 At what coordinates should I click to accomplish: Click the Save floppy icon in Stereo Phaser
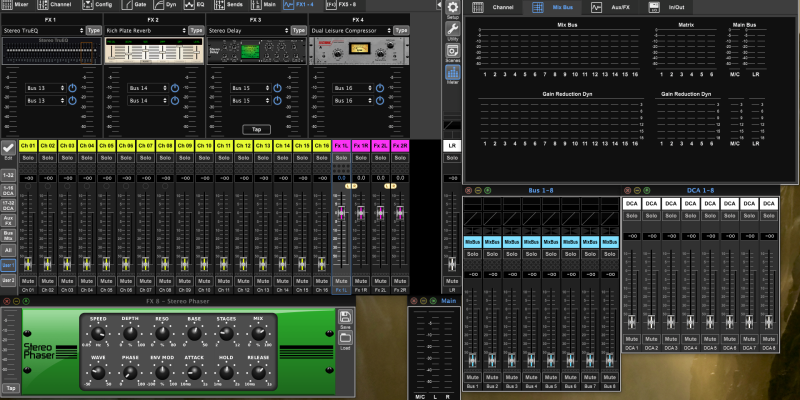pyautogui.click(x=346, y=318)
